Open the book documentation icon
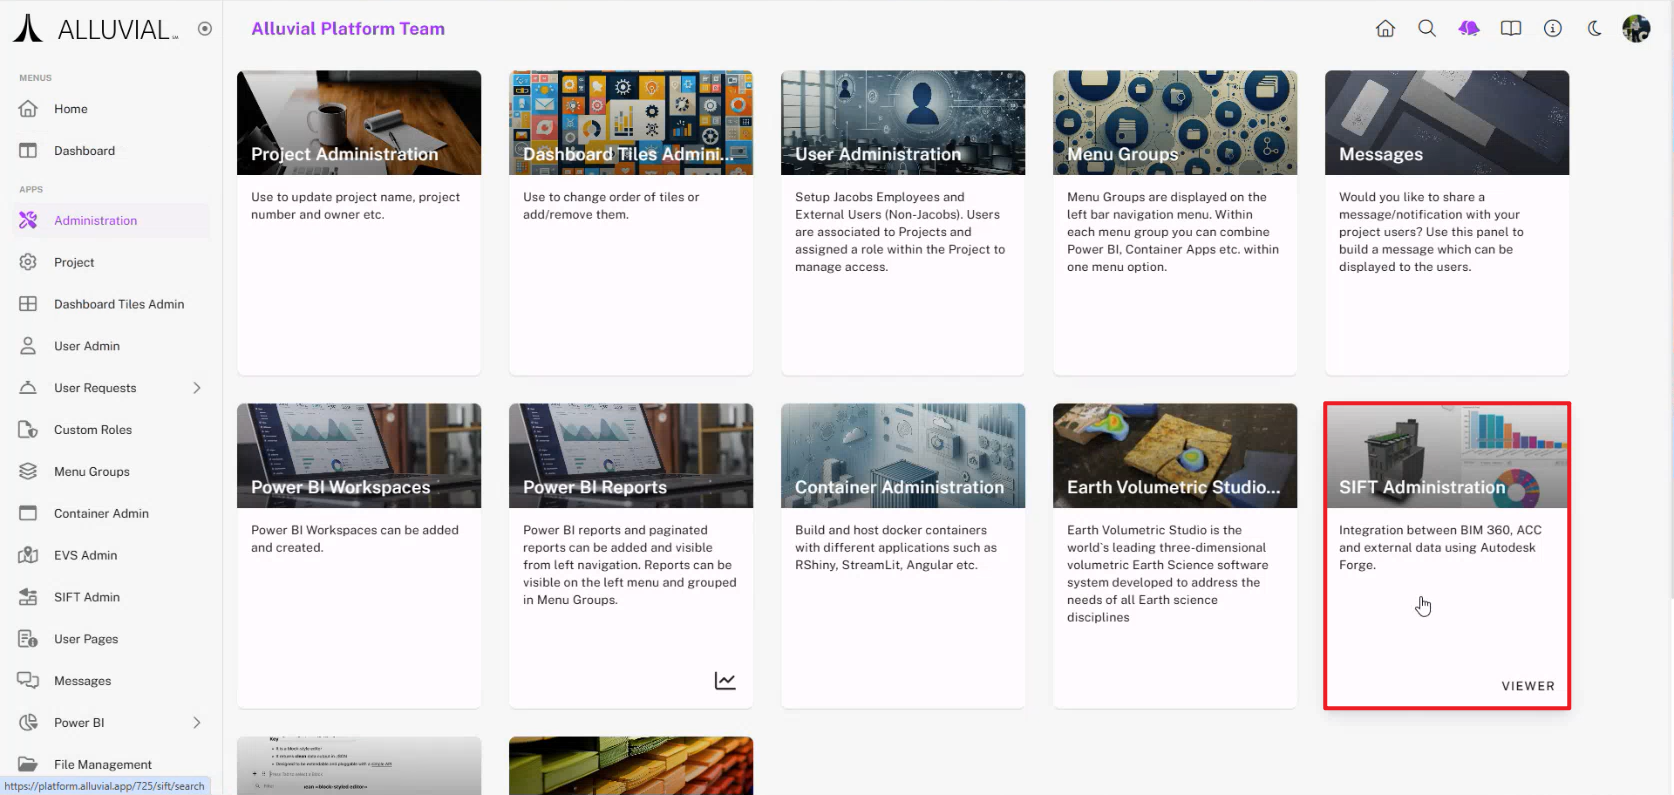Image resolution: width=1674 pixels, height=795 pixels. click(x=1511, y=29)
